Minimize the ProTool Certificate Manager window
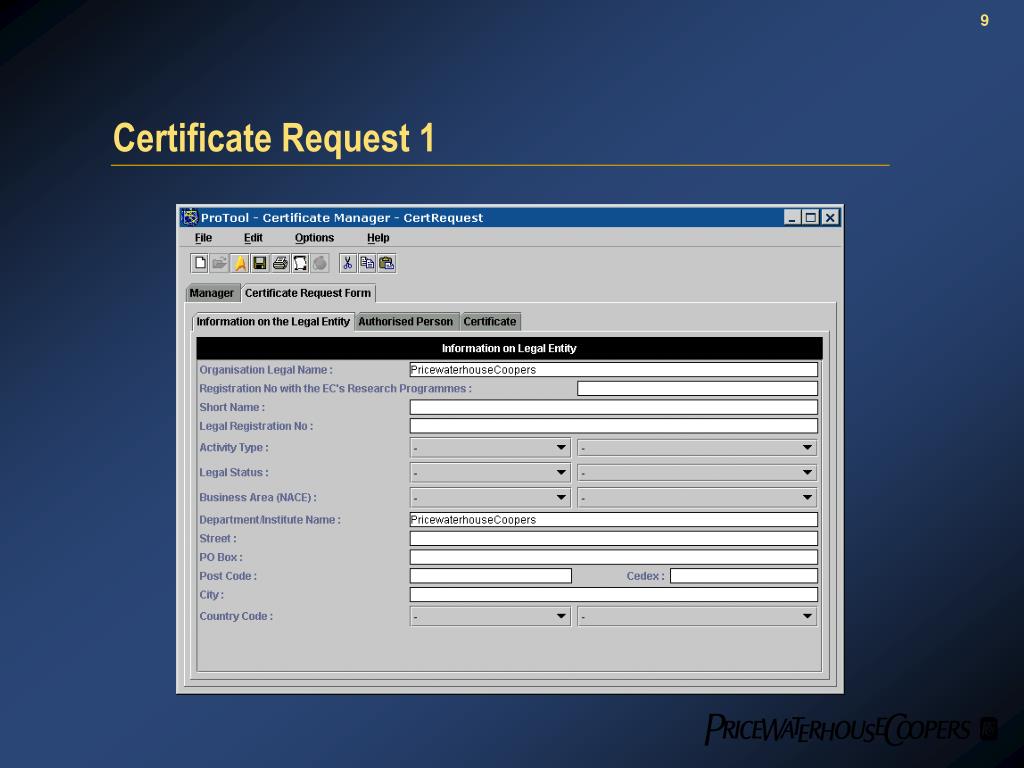Screen dimensions: 1024x768 (792, 217)
